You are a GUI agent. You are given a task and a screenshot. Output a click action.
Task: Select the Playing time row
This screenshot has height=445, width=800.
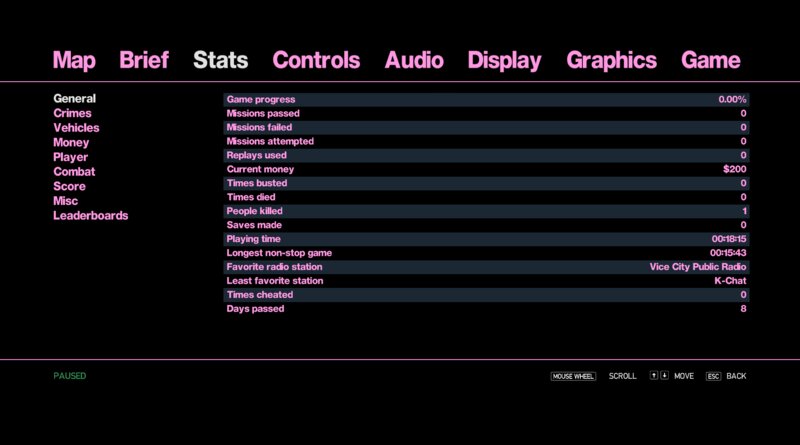(x=486, y=239)
